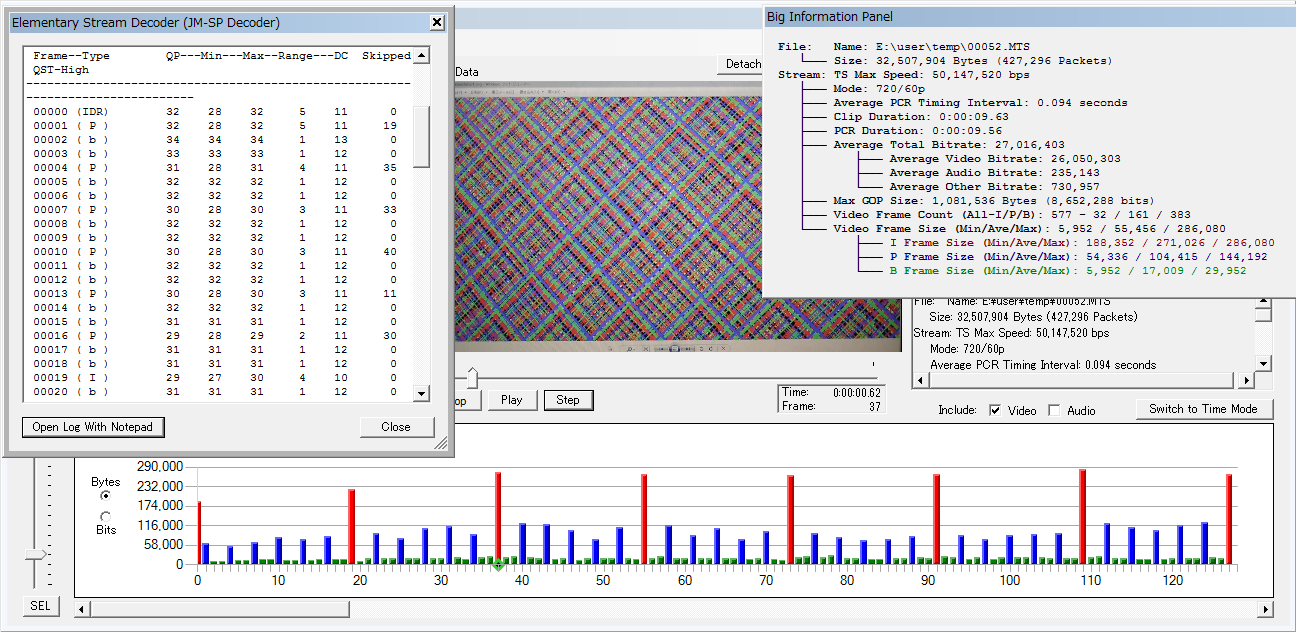
Task: Enable the Audio include checkbox
Action: (1054, 410)
